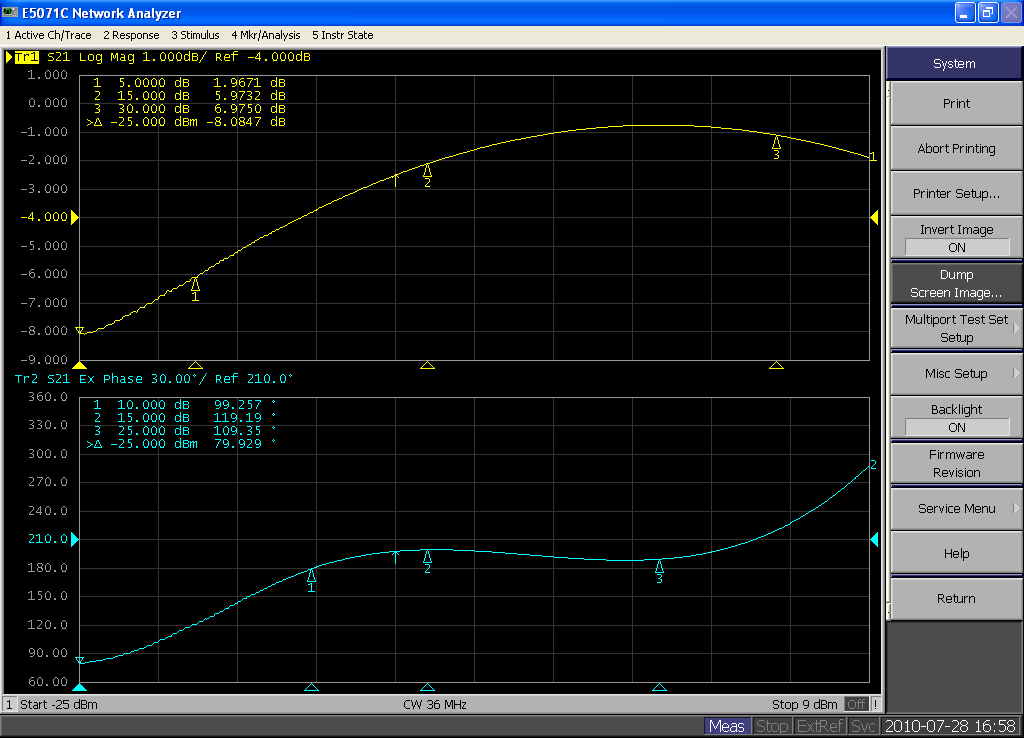
Task: Expand the Misc Setup submenu
Action: coord(956,373)
